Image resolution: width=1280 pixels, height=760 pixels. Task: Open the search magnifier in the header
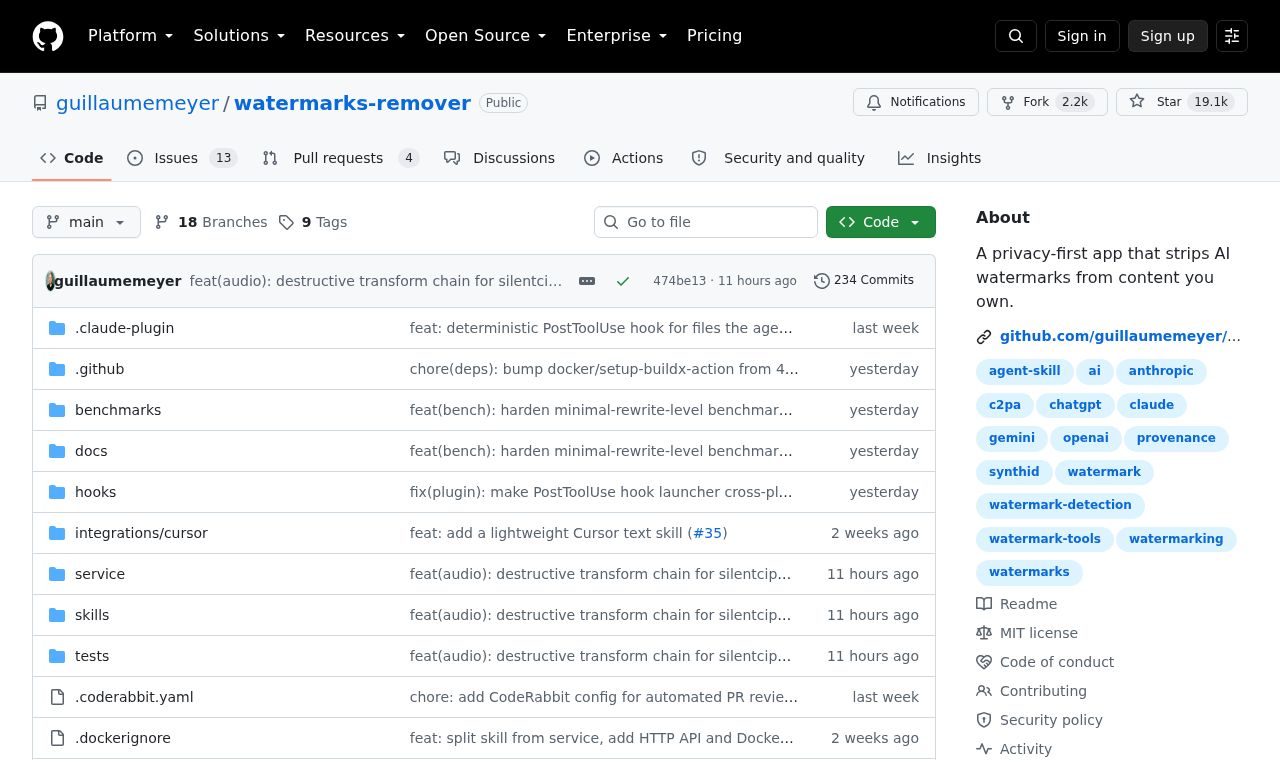pos(1016,36)
